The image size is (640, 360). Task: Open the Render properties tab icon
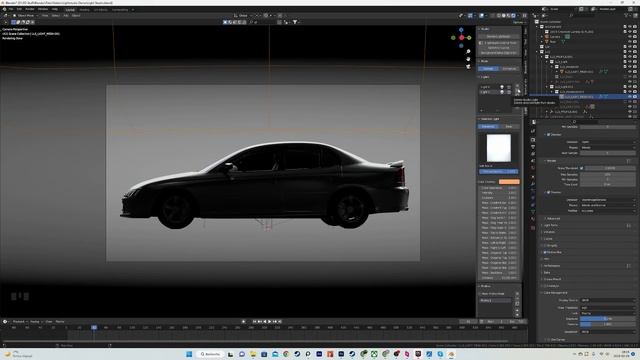click(x=533, y=140)
